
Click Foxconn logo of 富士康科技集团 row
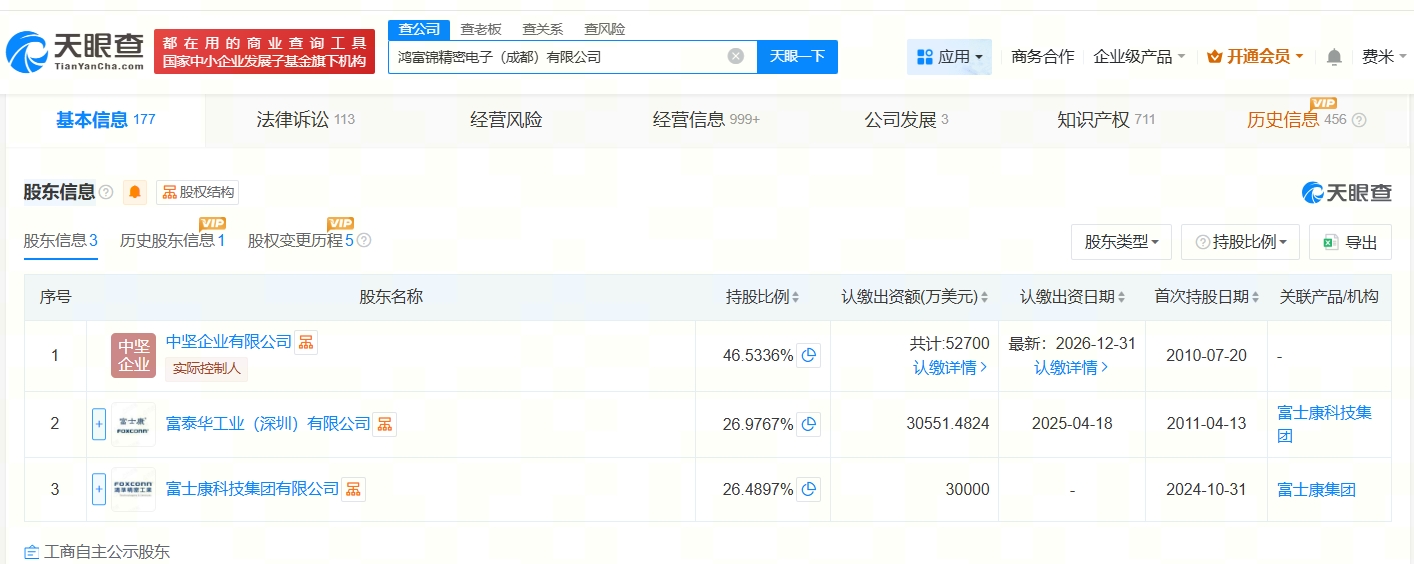tap(133, 489)
